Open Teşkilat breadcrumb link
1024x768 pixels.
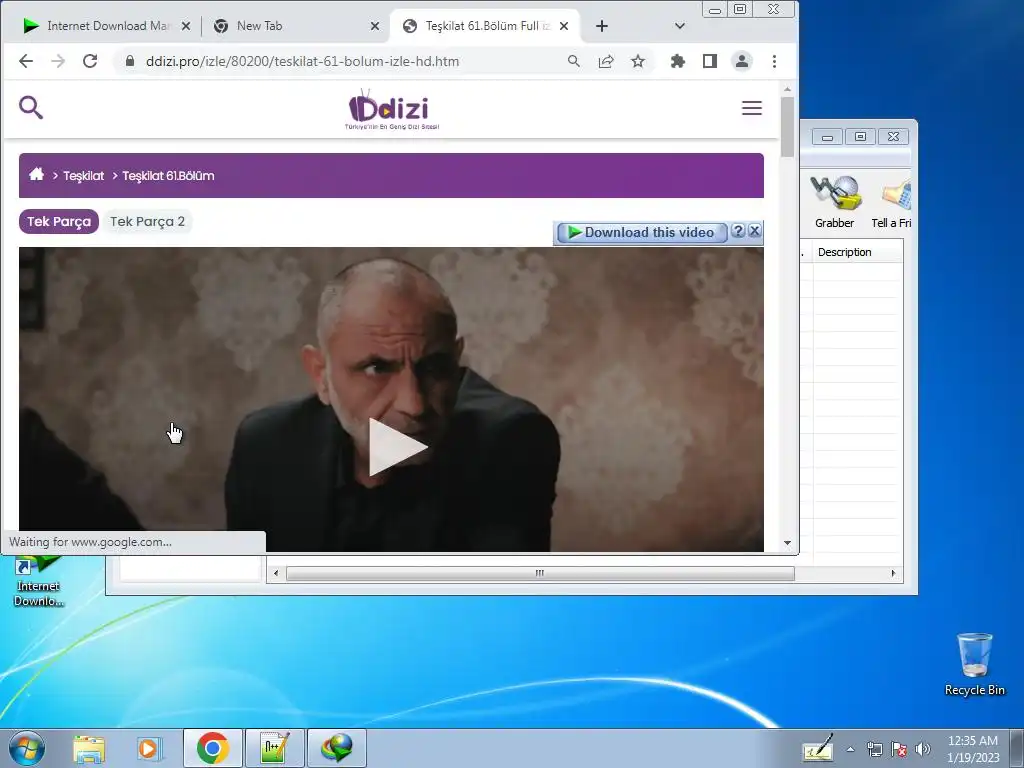[84, 176]
